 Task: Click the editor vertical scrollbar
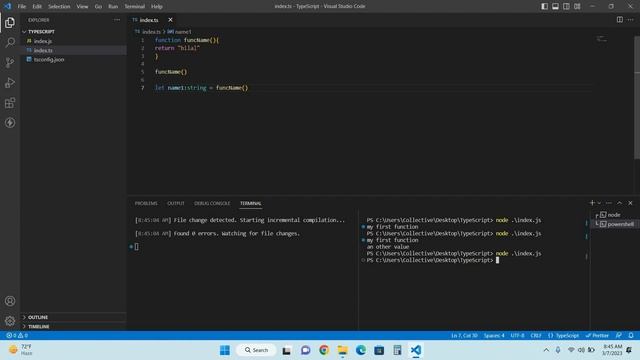tap(637, 98)
